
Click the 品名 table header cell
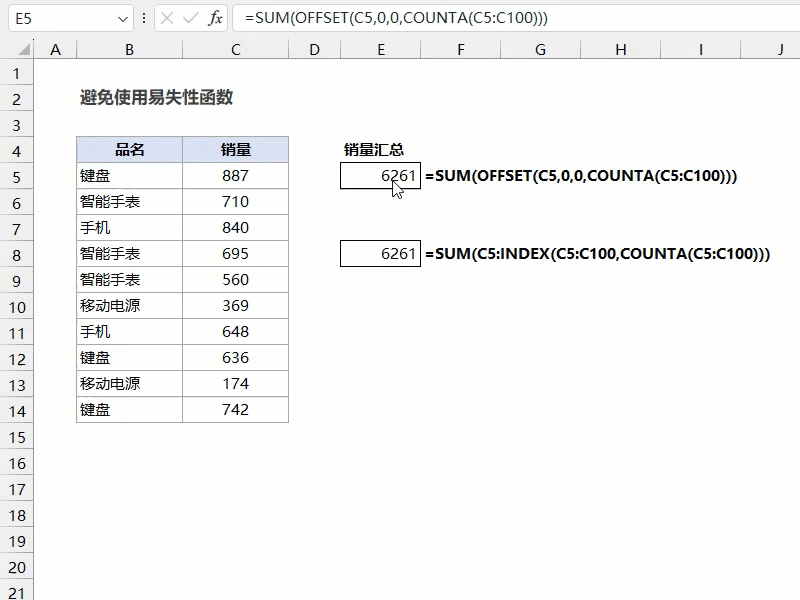[130, 150]
